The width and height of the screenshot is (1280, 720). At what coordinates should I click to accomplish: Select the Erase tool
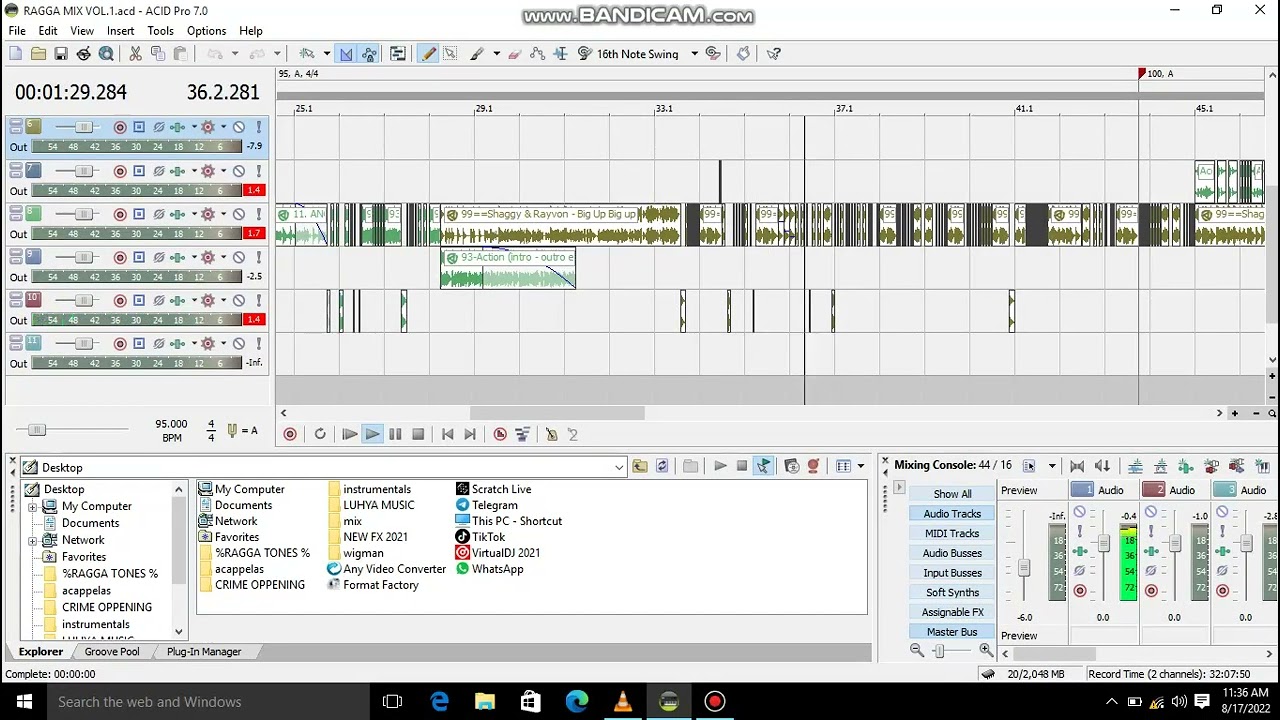click(514, 54)
